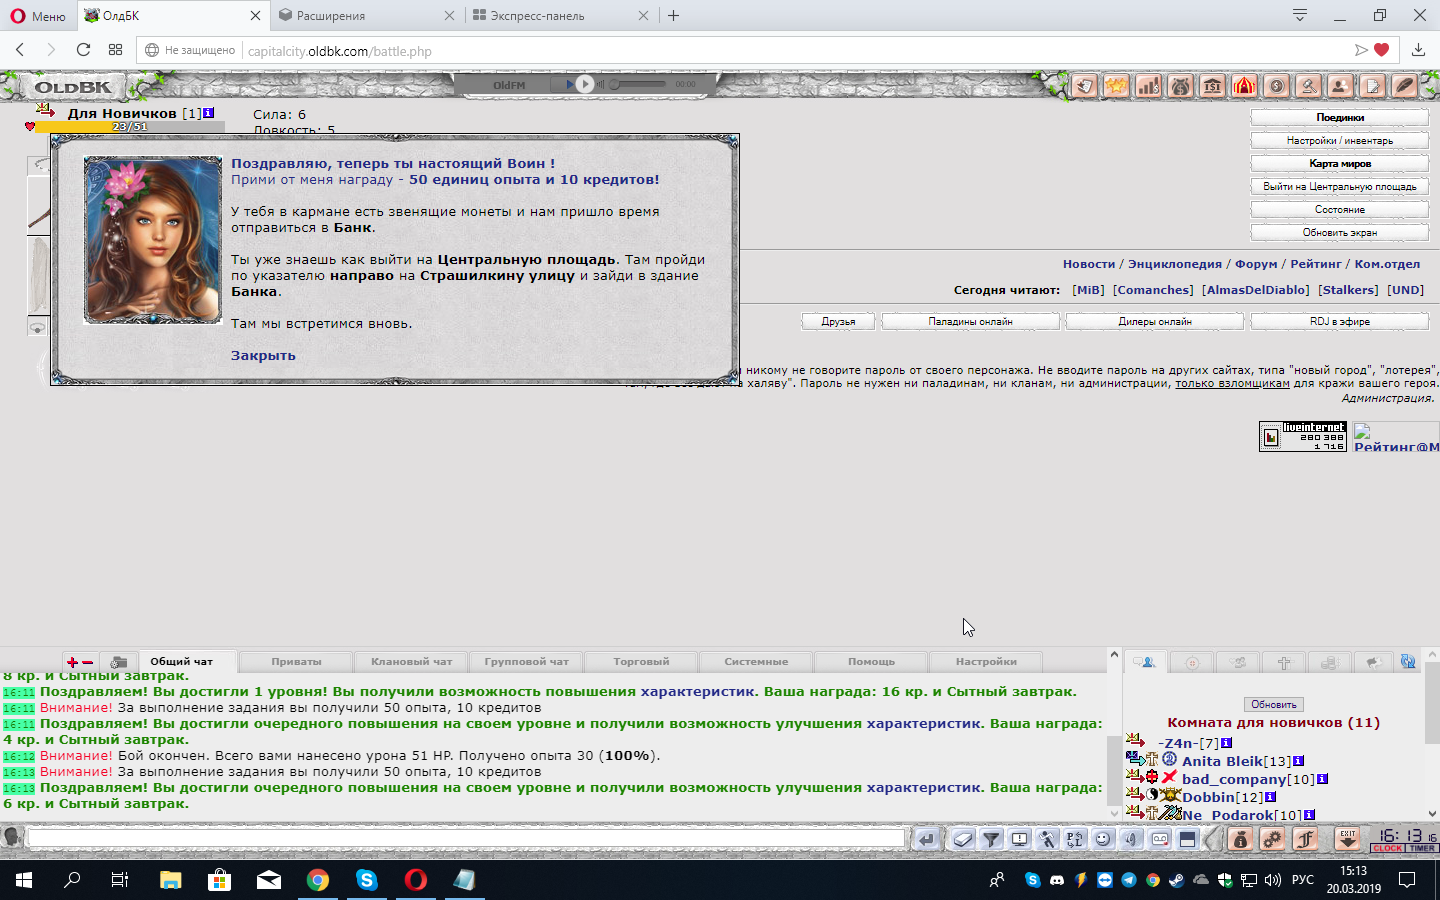This screenshot has width=1440, height=900.
Task: Click Закрыть to close the dialog
Action: coord(263,355)
